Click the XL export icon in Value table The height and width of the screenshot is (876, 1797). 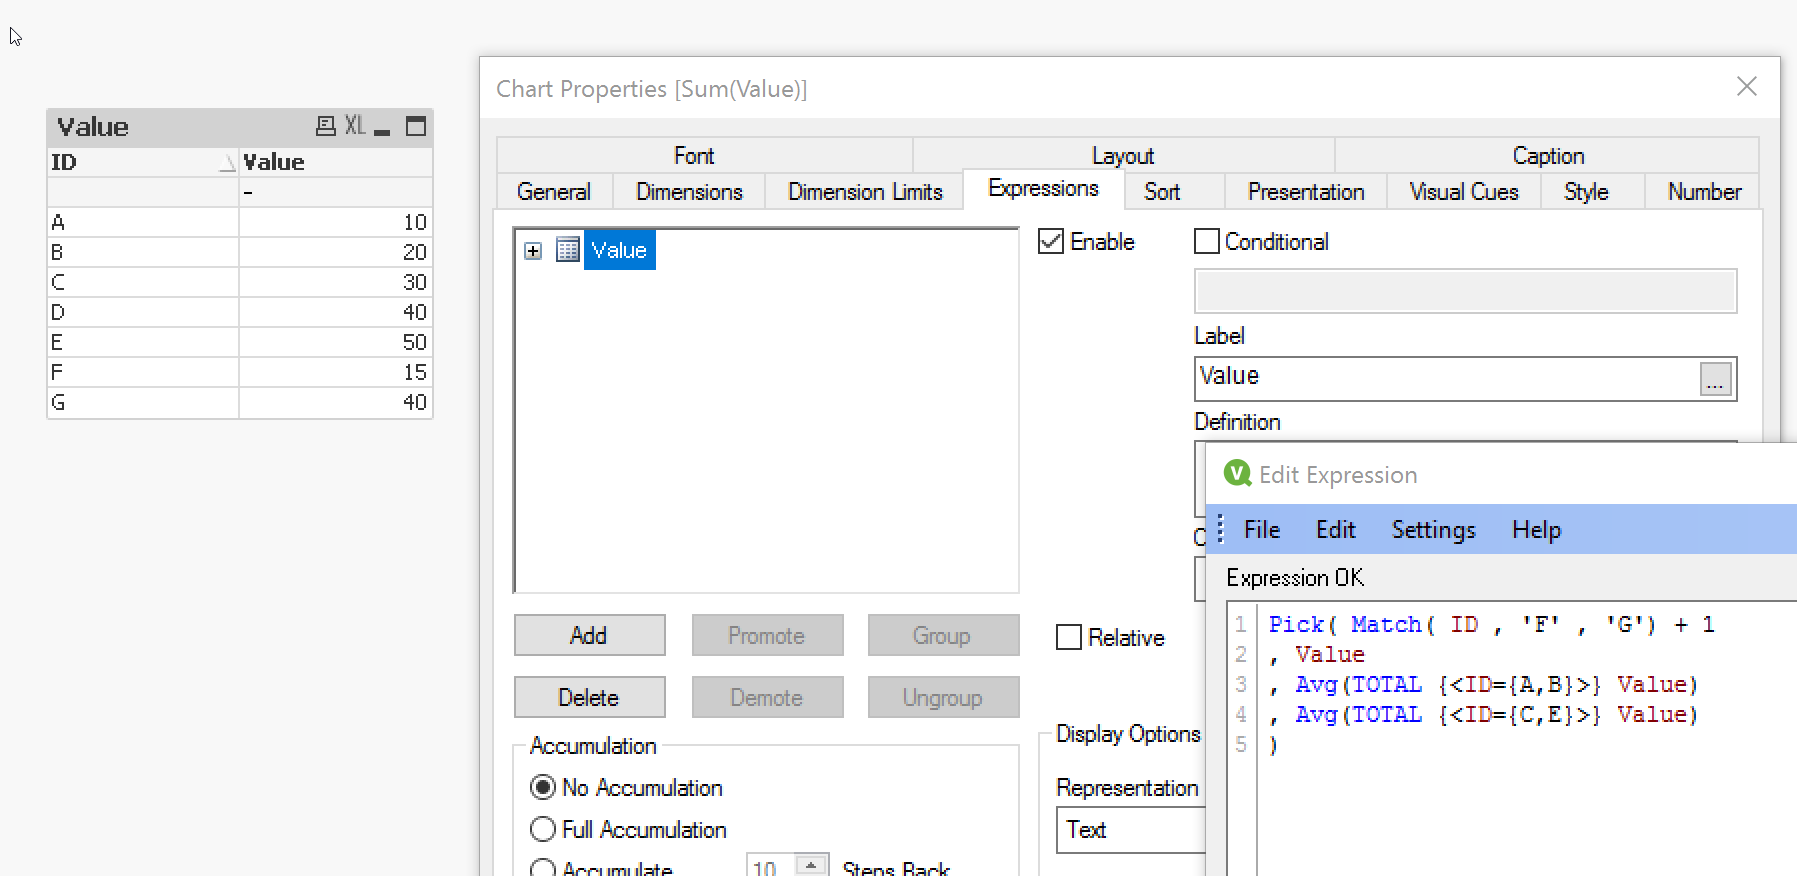pyautogui.click(x=355, y=126)
